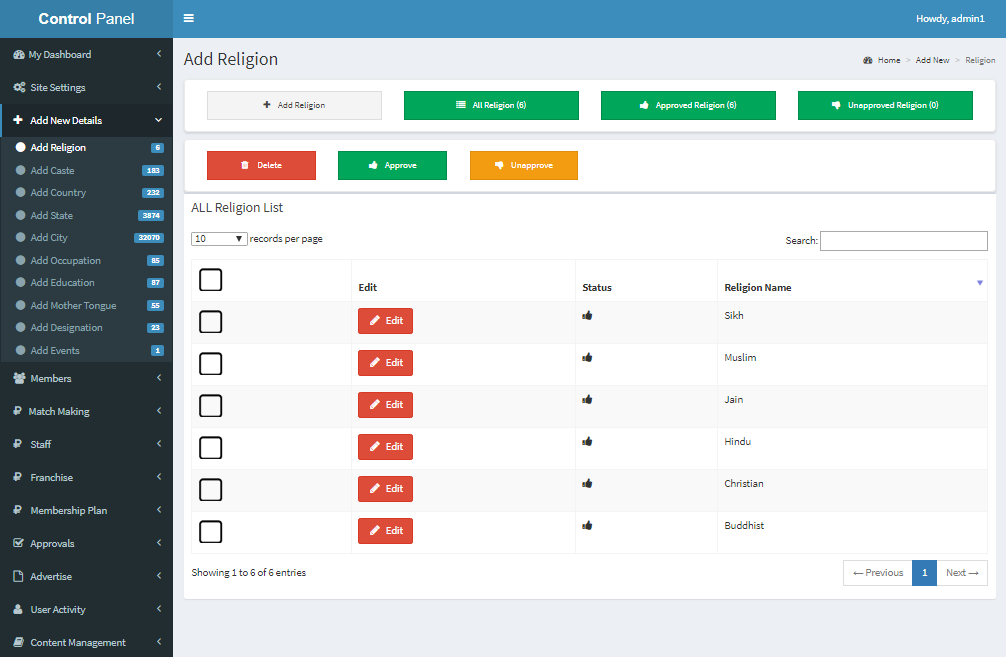The height and width of the screenshot is (657, 1006).
Task: Click the Content Management book icon
Action: coord(19,642)
